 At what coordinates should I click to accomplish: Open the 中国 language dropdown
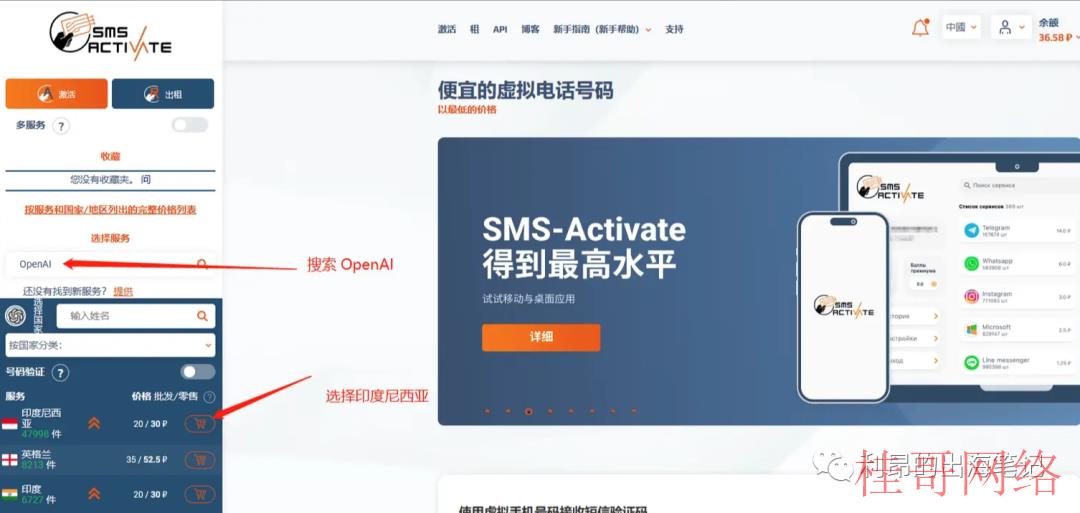(x=962, y=28)
